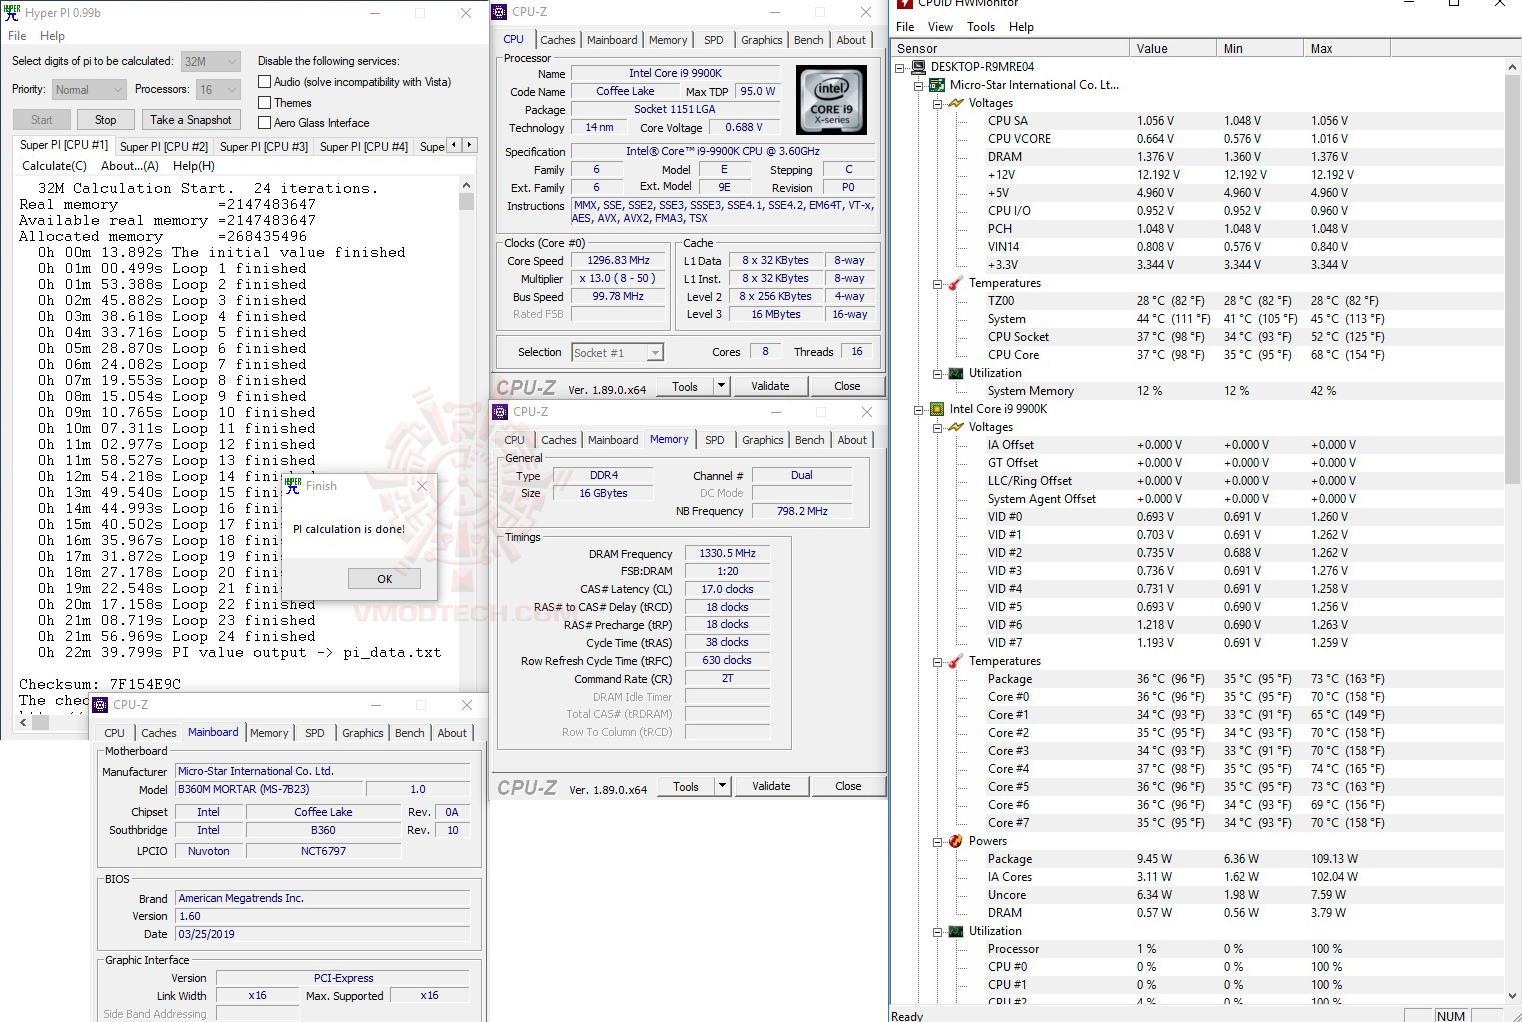Click CPU-Z icon in the CPU tab window title
Image resolution: width=1522 pixels, height=1022 pixels.
500,12
